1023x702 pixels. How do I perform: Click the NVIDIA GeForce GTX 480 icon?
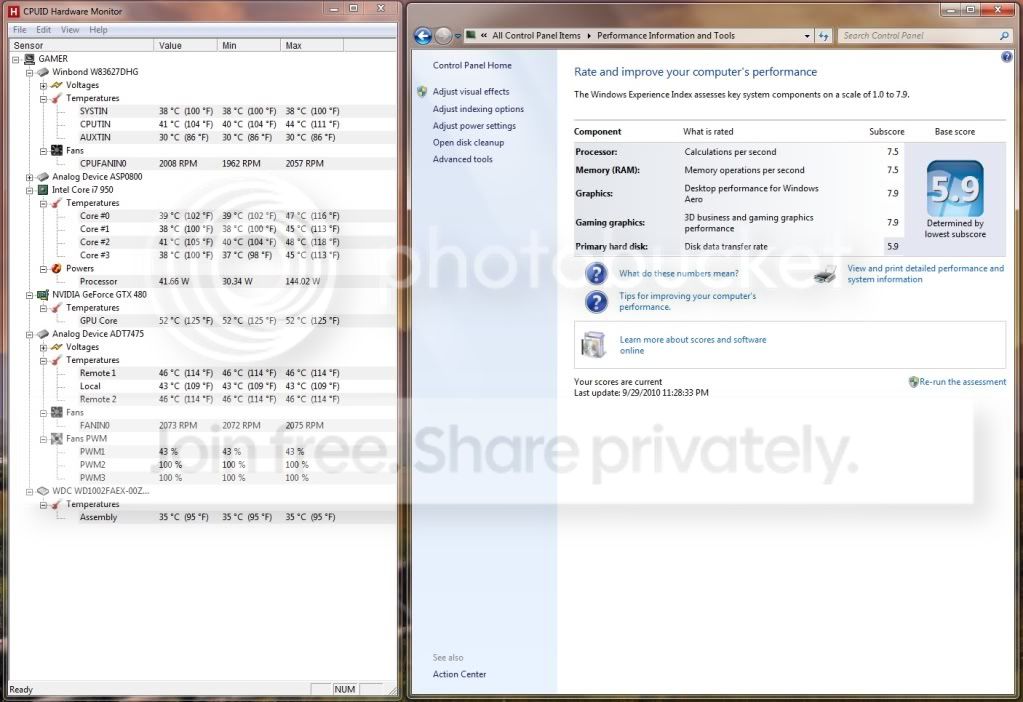(42, 295)
